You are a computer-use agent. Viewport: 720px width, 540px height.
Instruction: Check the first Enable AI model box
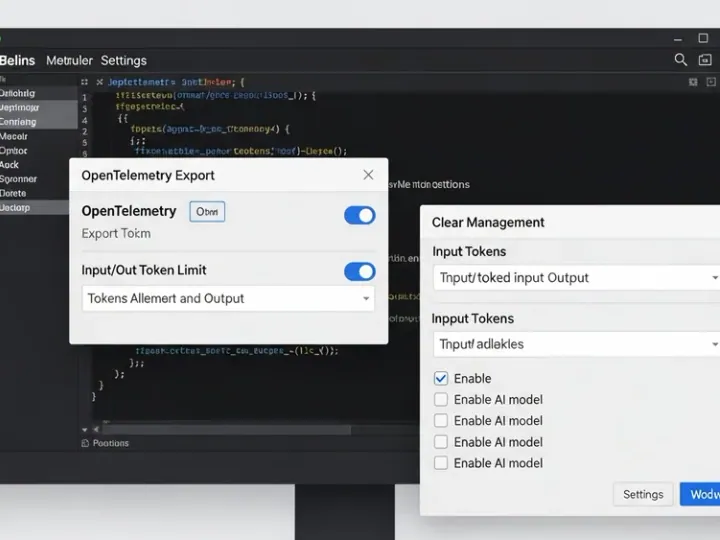coord(441,399)
